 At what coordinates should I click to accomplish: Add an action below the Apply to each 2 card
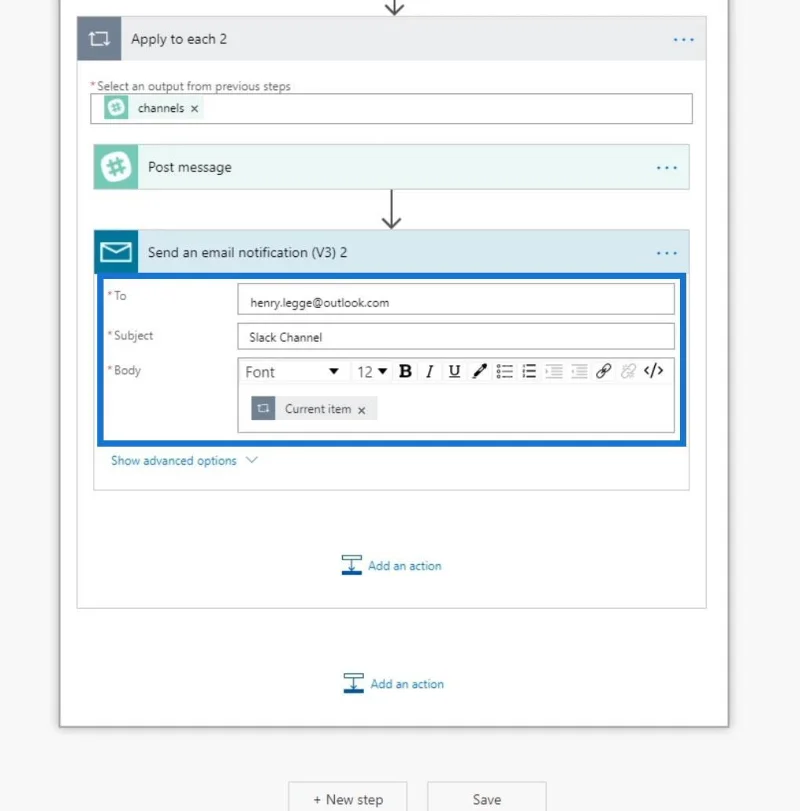tap(394, 683)
